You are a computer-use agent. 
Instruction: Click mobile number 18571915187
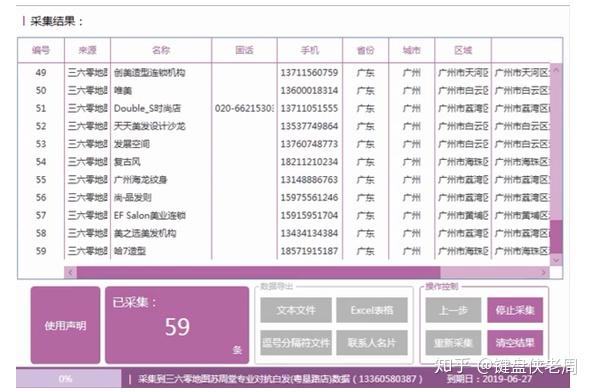tap(309, 251)
